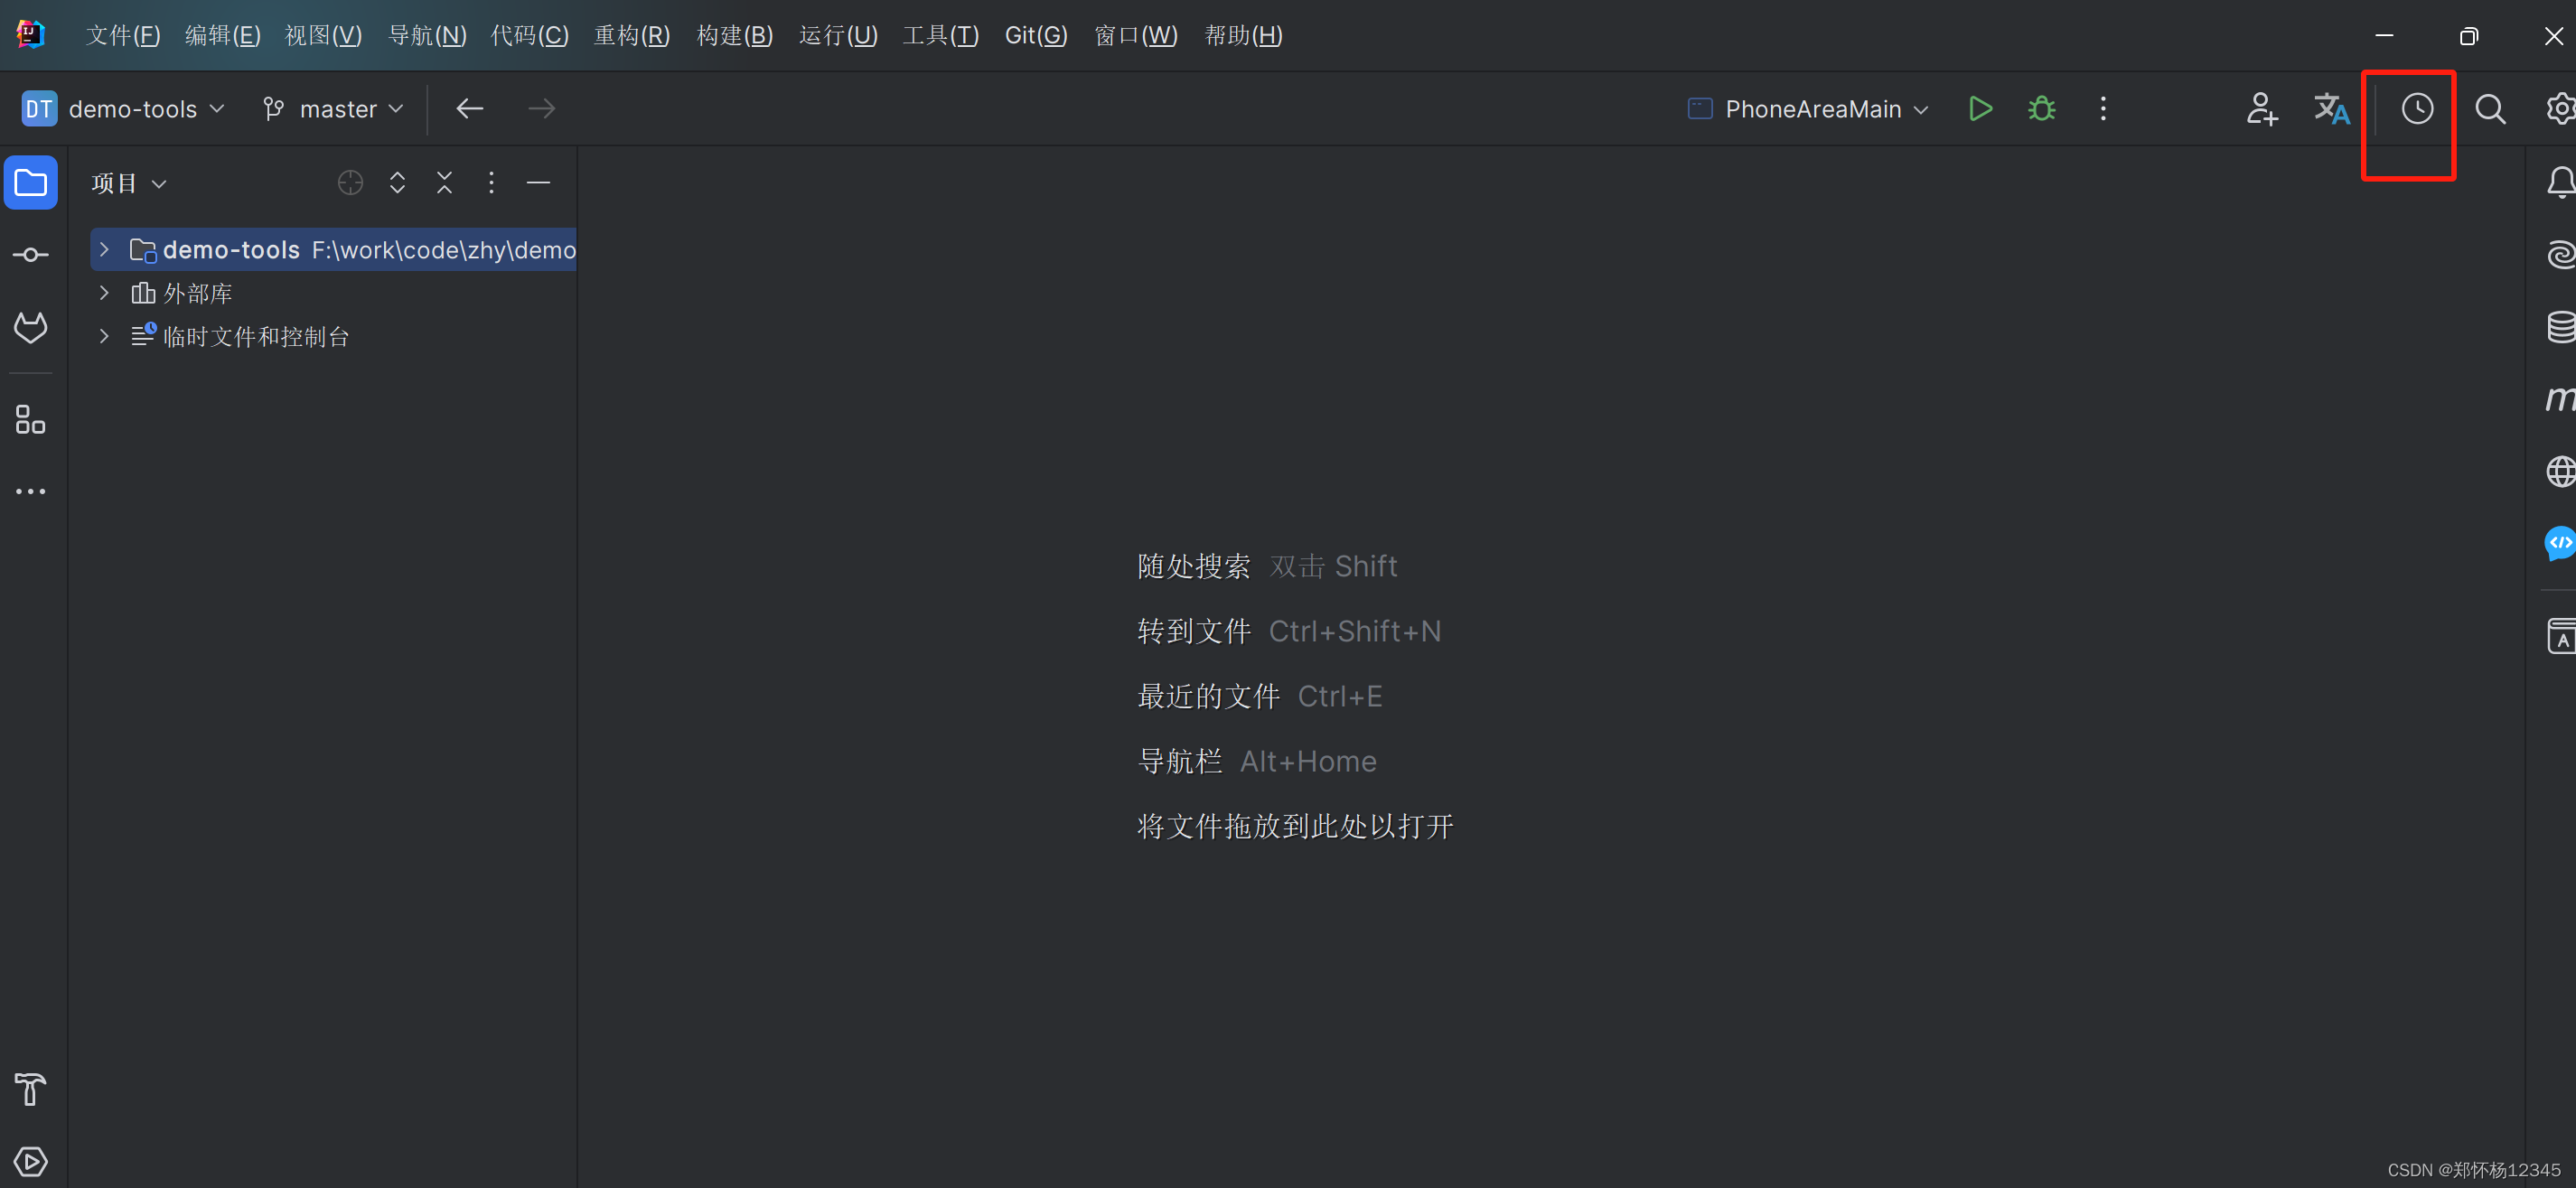Expand the demo-tools project tree node
The height and width of the screenshot is (1188, 2576).
point(104,249)
